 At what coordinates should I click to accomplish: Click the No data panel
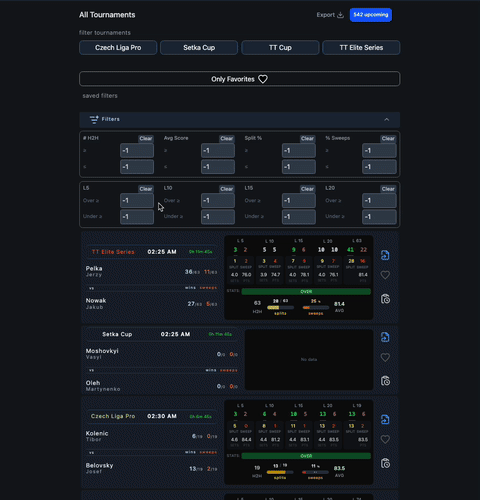point(309,359)
